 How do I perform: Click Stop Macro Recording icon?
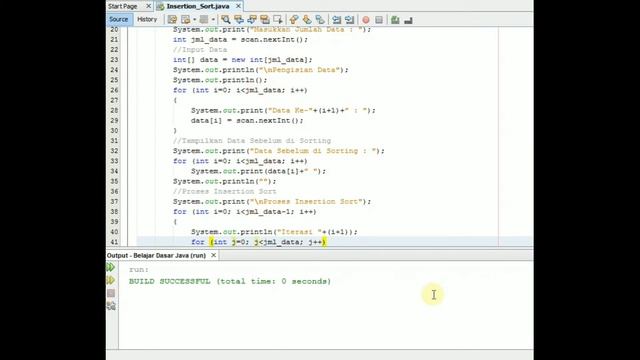point(379,20)
